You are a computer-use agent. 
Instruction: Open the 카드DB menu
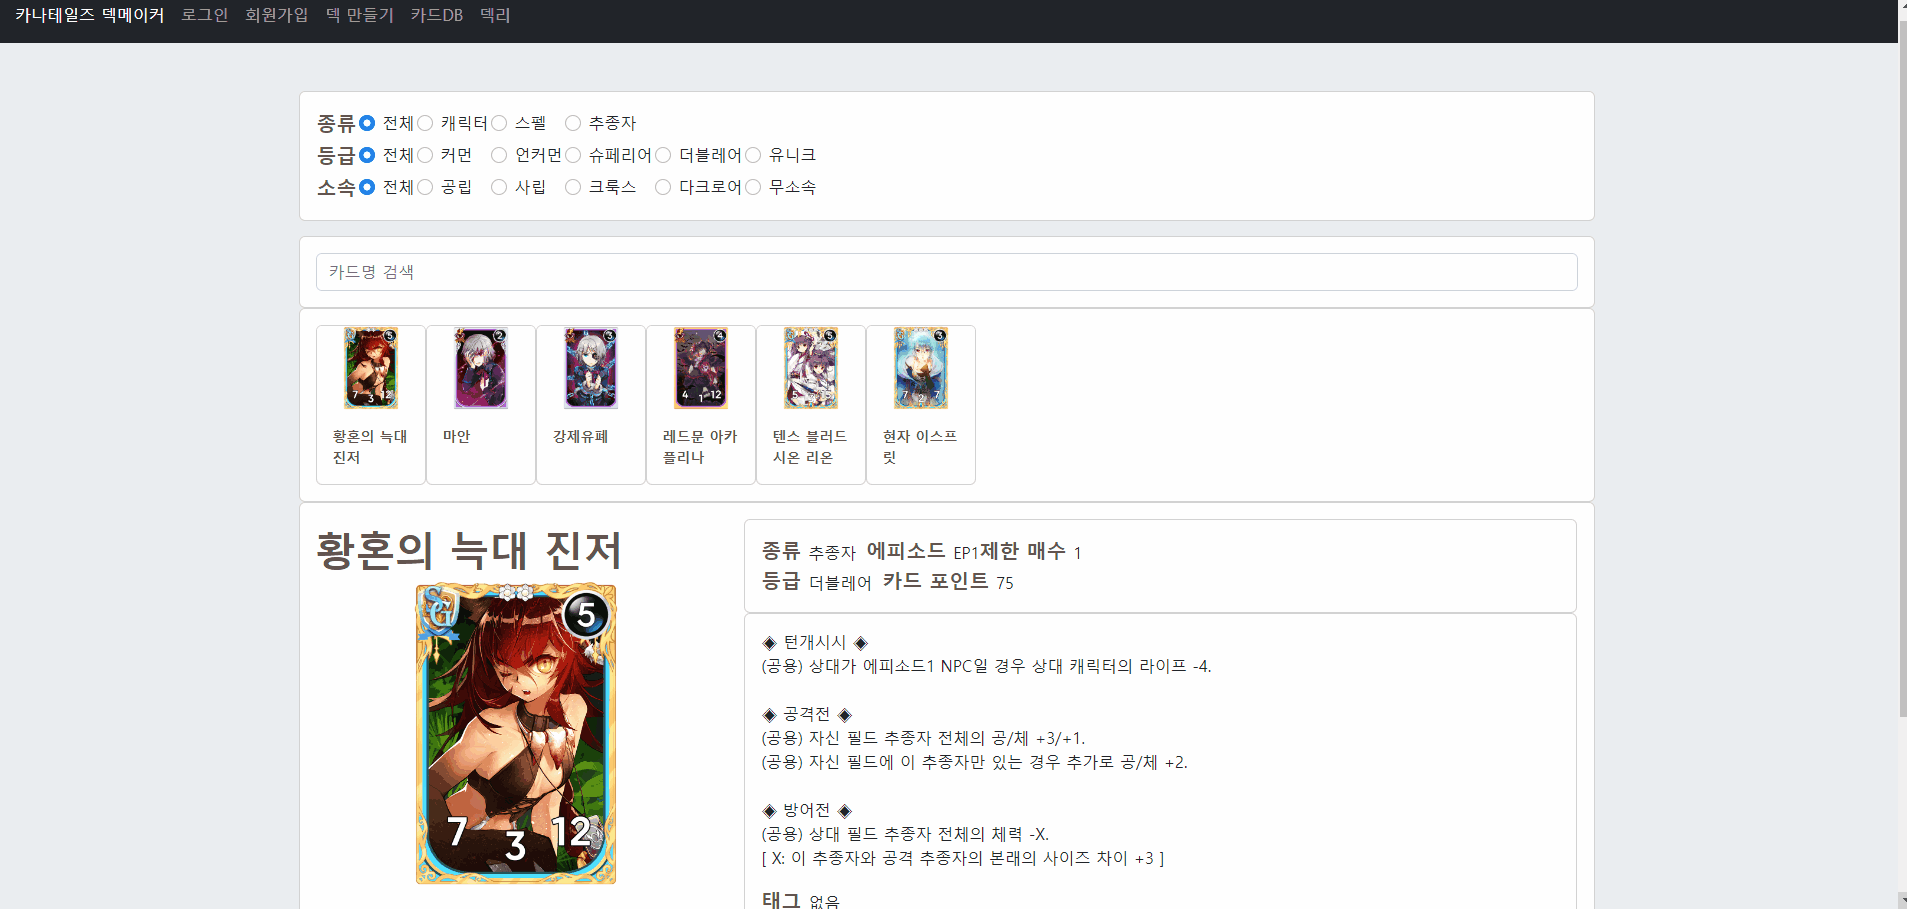pyautogui.click(x=436, y=15)
